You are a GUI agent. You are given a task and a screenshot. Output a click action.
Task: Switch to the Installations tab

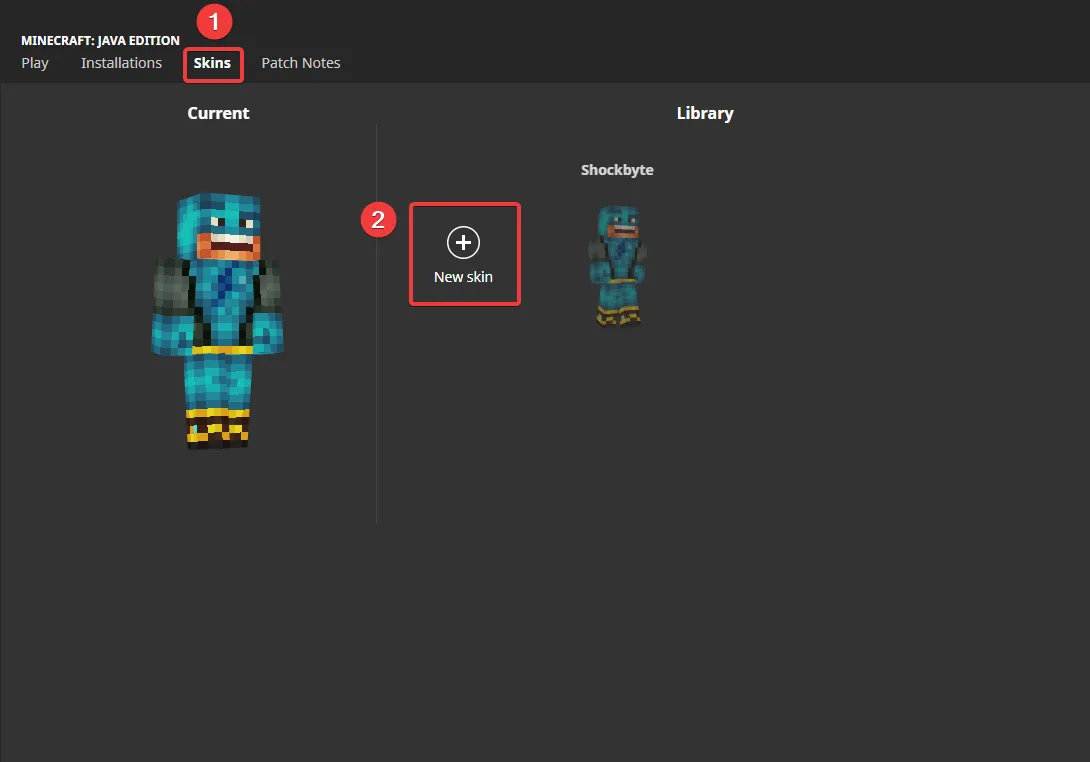tap(121, 63)
